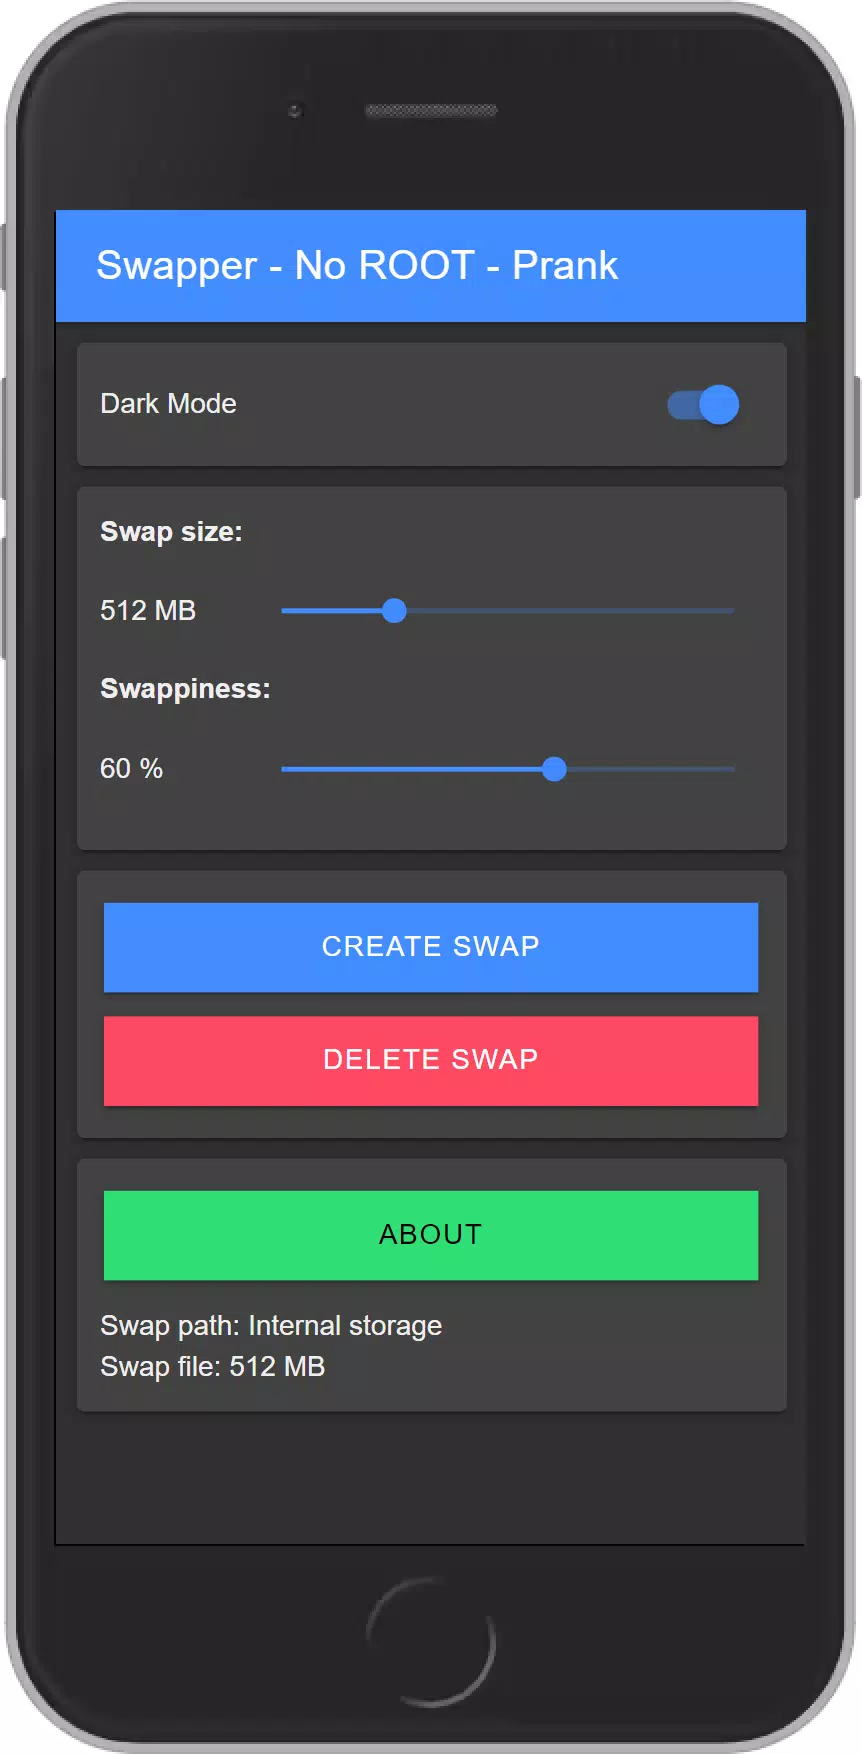Toggle the Dark Mode switch off
The image size is (862, 1754).
tap(703, 405)
